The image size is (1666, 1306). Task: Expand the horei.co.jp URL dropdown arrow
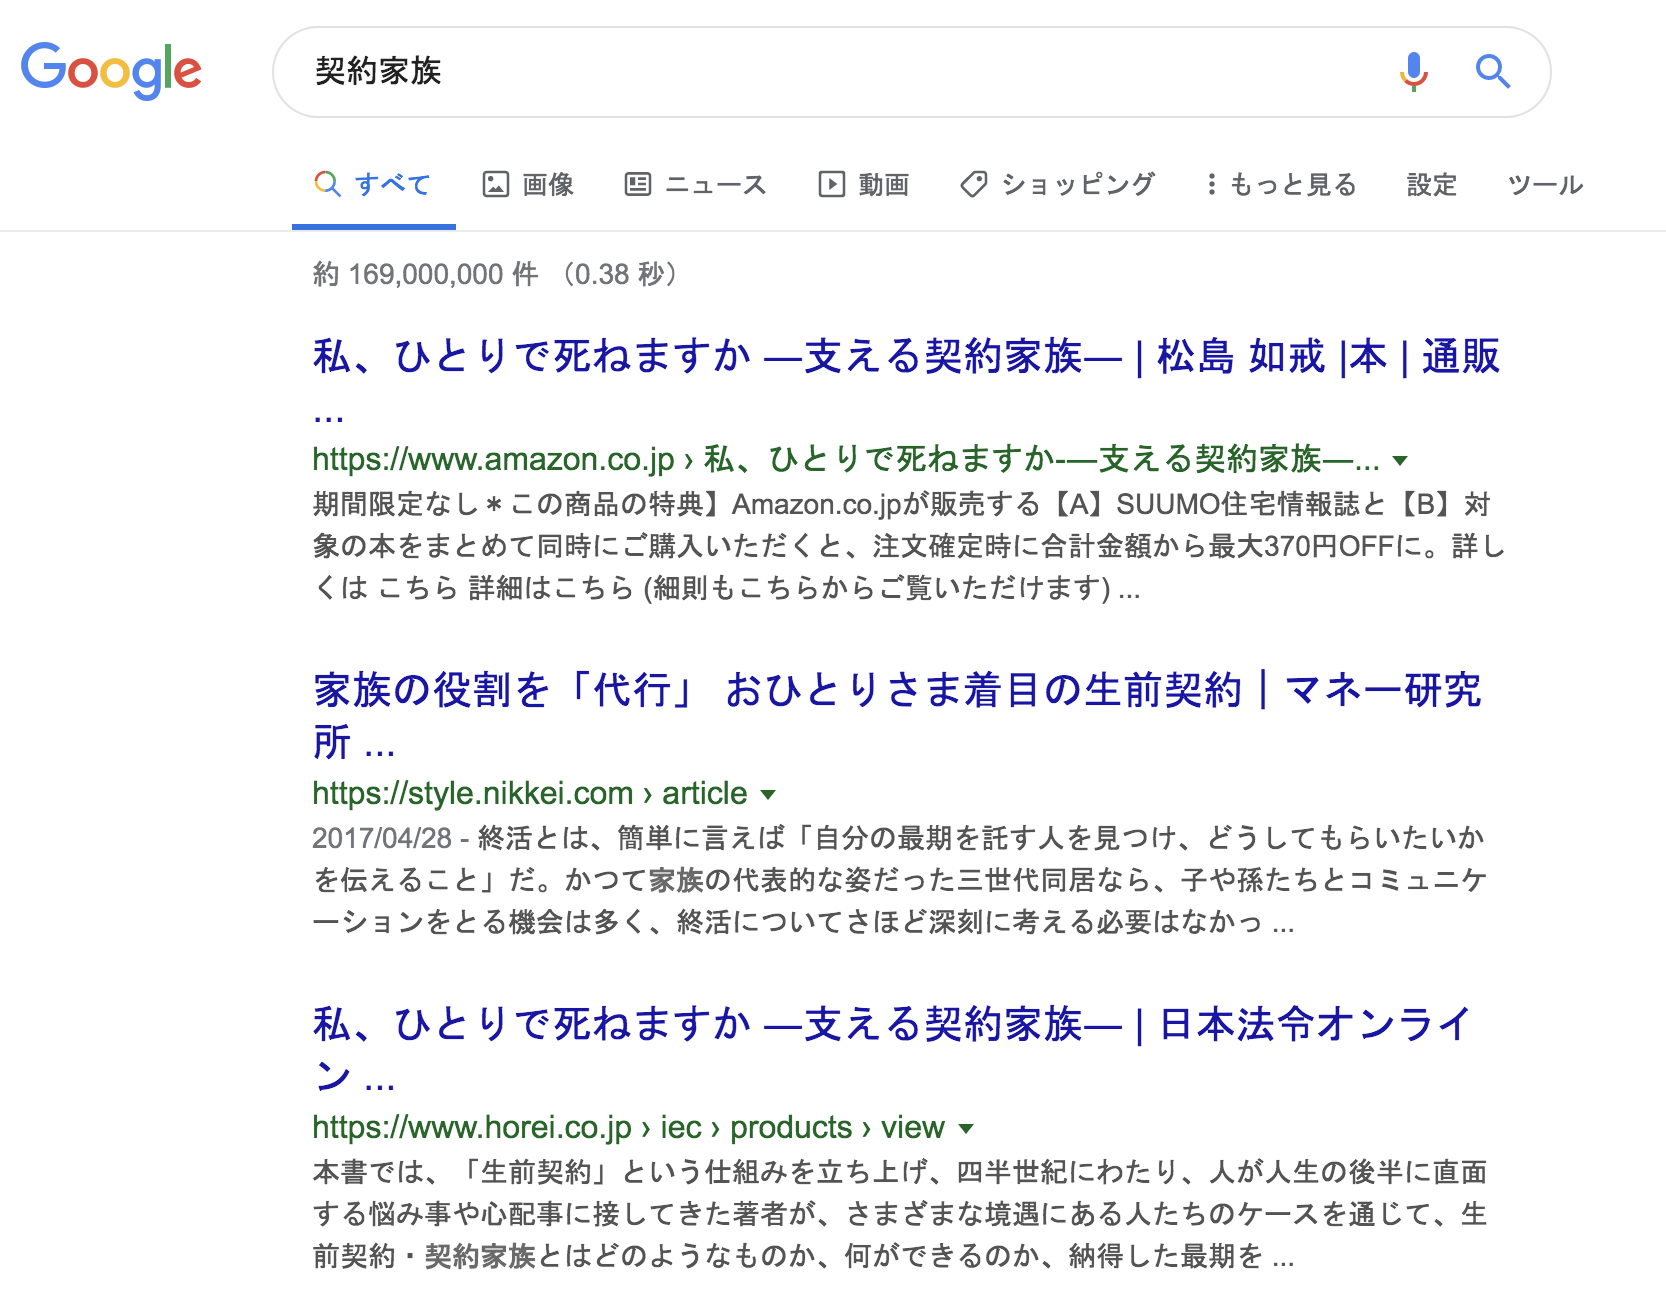point(966,1129)
